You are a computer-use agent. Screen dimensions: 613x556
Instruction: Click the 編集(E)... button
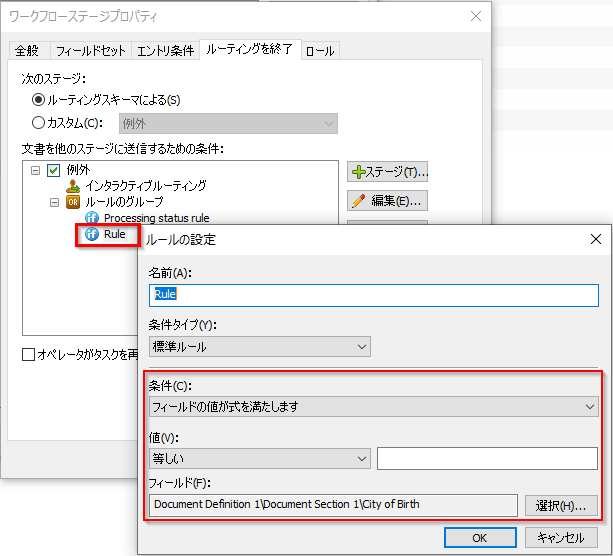[x=387, y=201]
